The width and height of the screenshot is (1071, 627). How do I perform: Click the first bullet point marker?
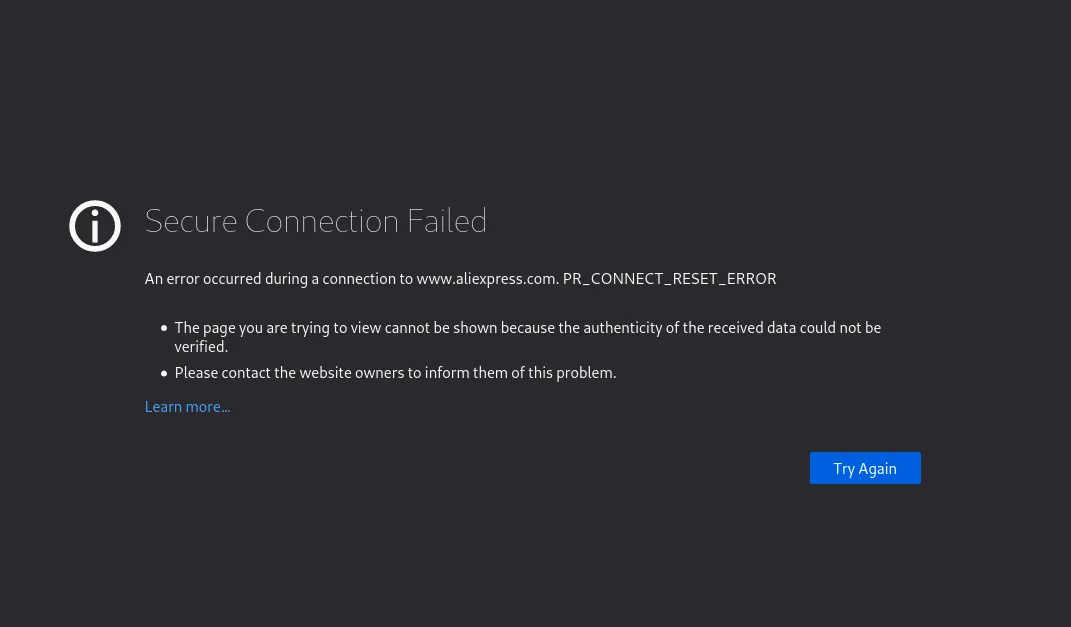pyautogui.click(x=164, y=328)
